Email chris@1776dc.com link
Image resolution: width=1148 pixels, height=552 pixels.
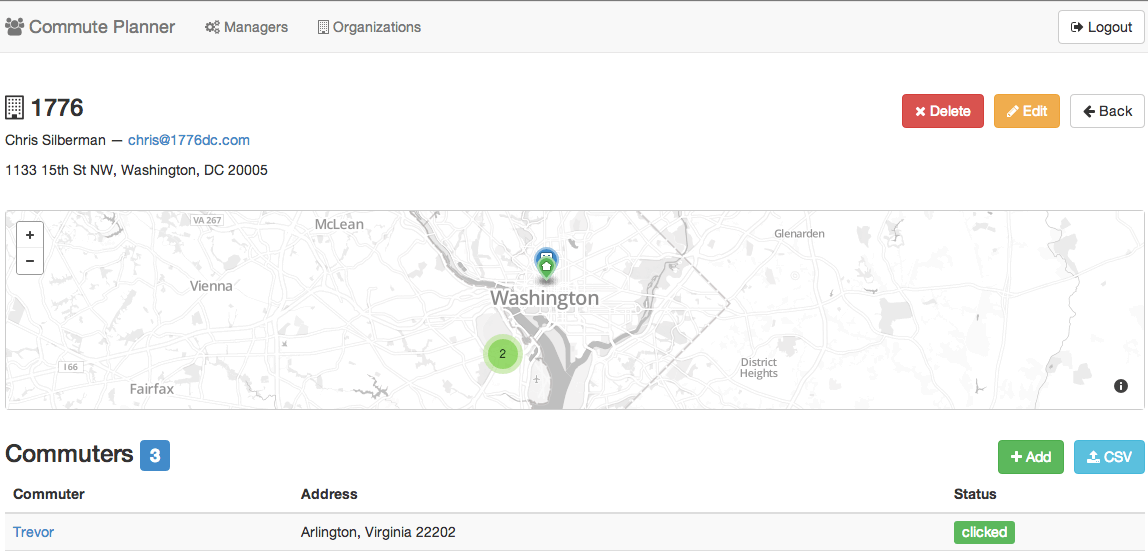(189, 140)
